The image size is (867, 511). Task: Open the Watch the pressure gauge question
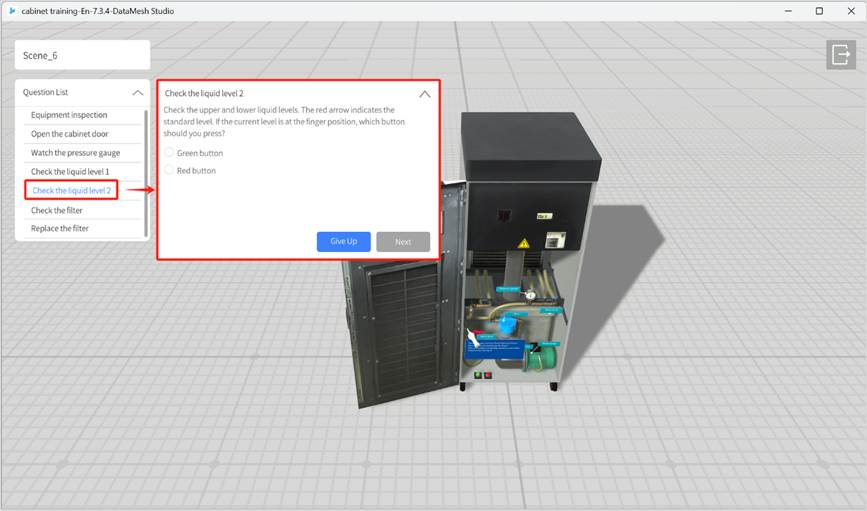pyautogui.click(x=75, y=153)
